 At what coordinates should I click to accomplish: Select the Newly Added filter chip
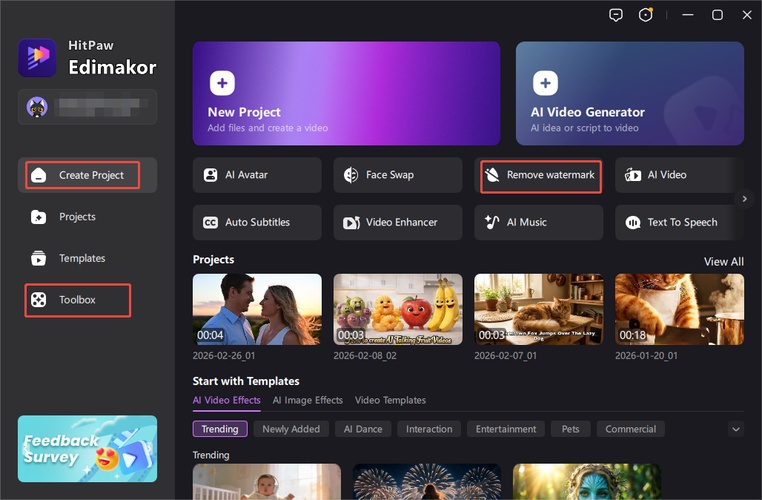[291, 429]
